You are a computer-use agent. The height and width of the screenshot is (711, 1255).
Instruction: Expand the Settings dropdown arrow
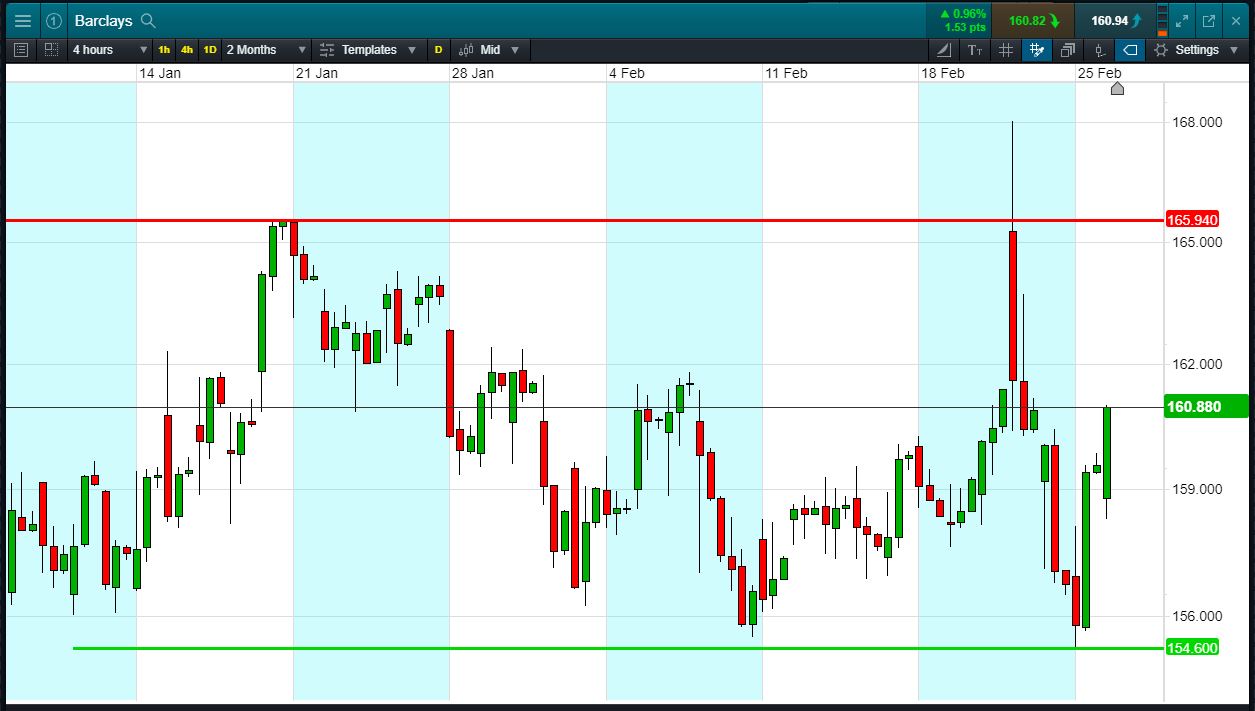[x=1233, y=50]
